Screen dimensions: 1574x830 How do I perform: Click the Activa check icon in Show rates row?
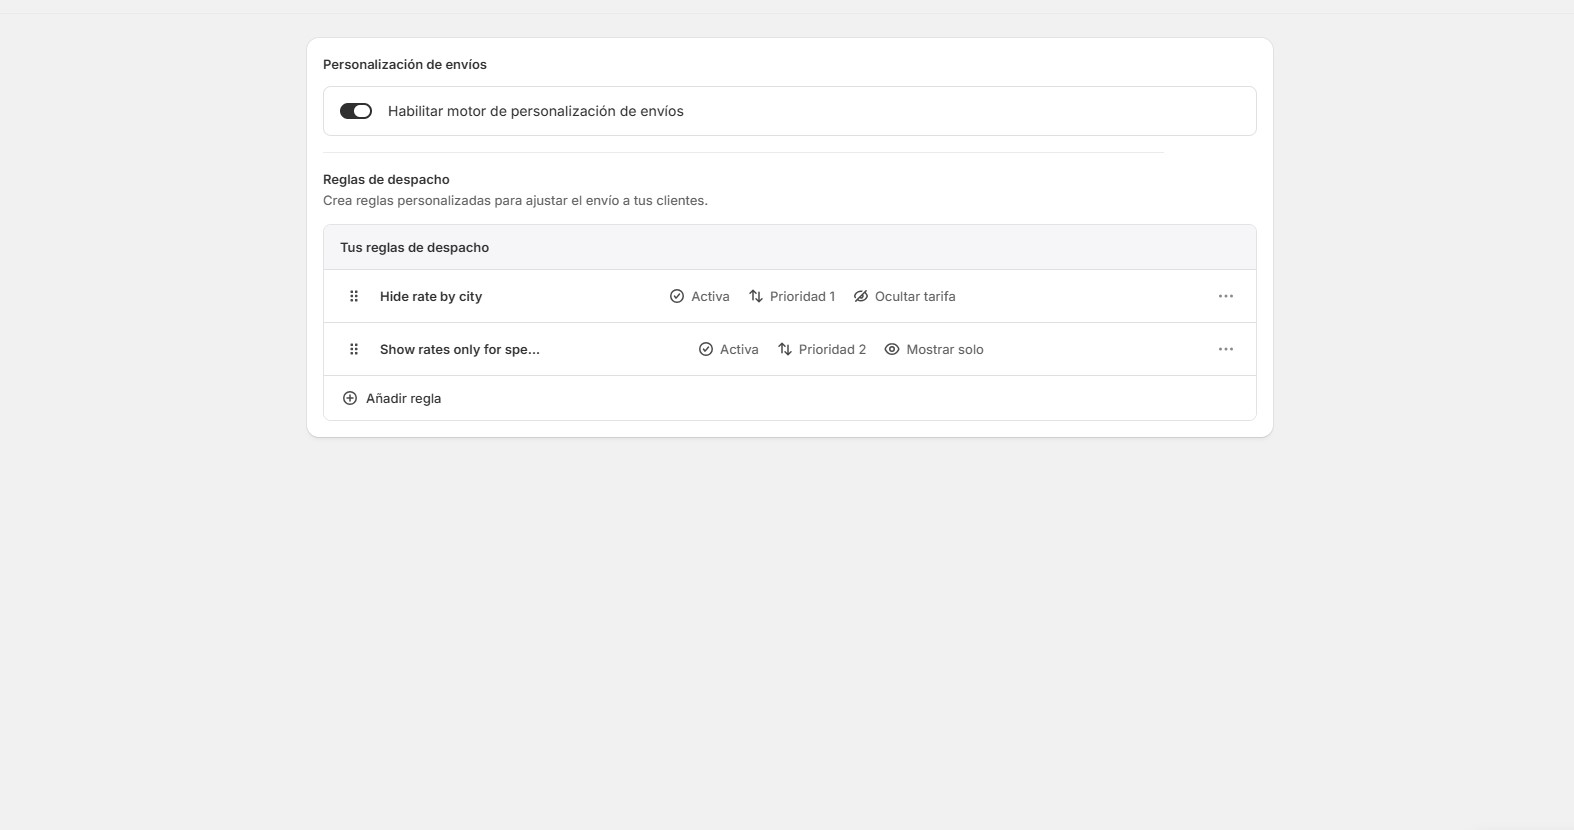tap(706, 349)
